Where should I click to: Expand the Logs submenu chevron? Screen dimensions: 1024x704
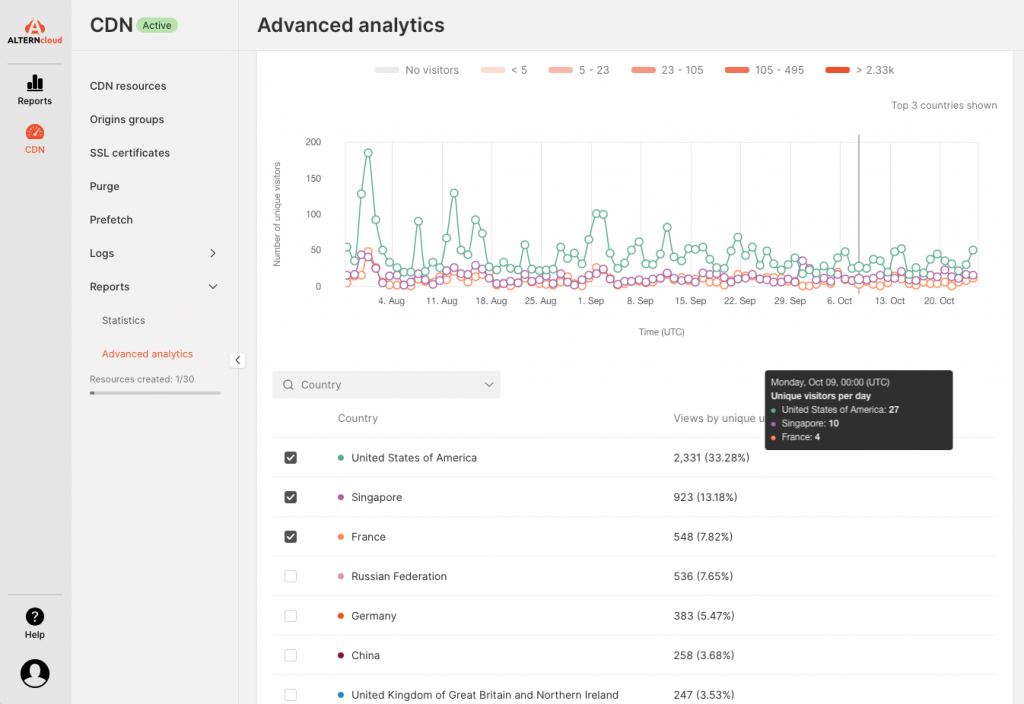212,254
